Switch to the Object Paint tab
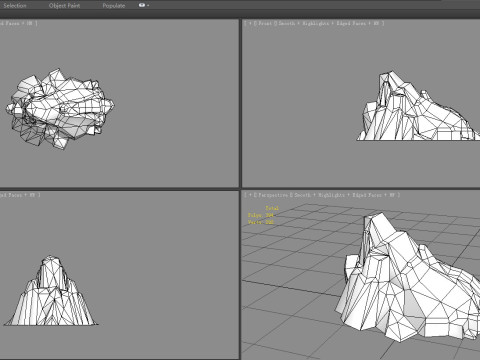The height and width of the screenshot is (360, 480). pyautogui.click(x=64, y=6)
